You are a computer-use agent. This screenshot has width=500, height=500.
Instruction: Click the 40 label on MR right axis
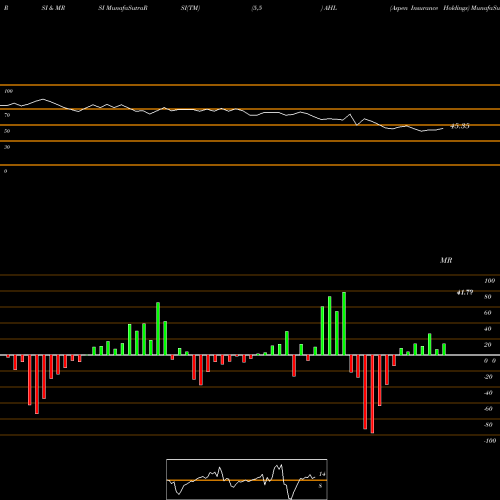(488, 329)
